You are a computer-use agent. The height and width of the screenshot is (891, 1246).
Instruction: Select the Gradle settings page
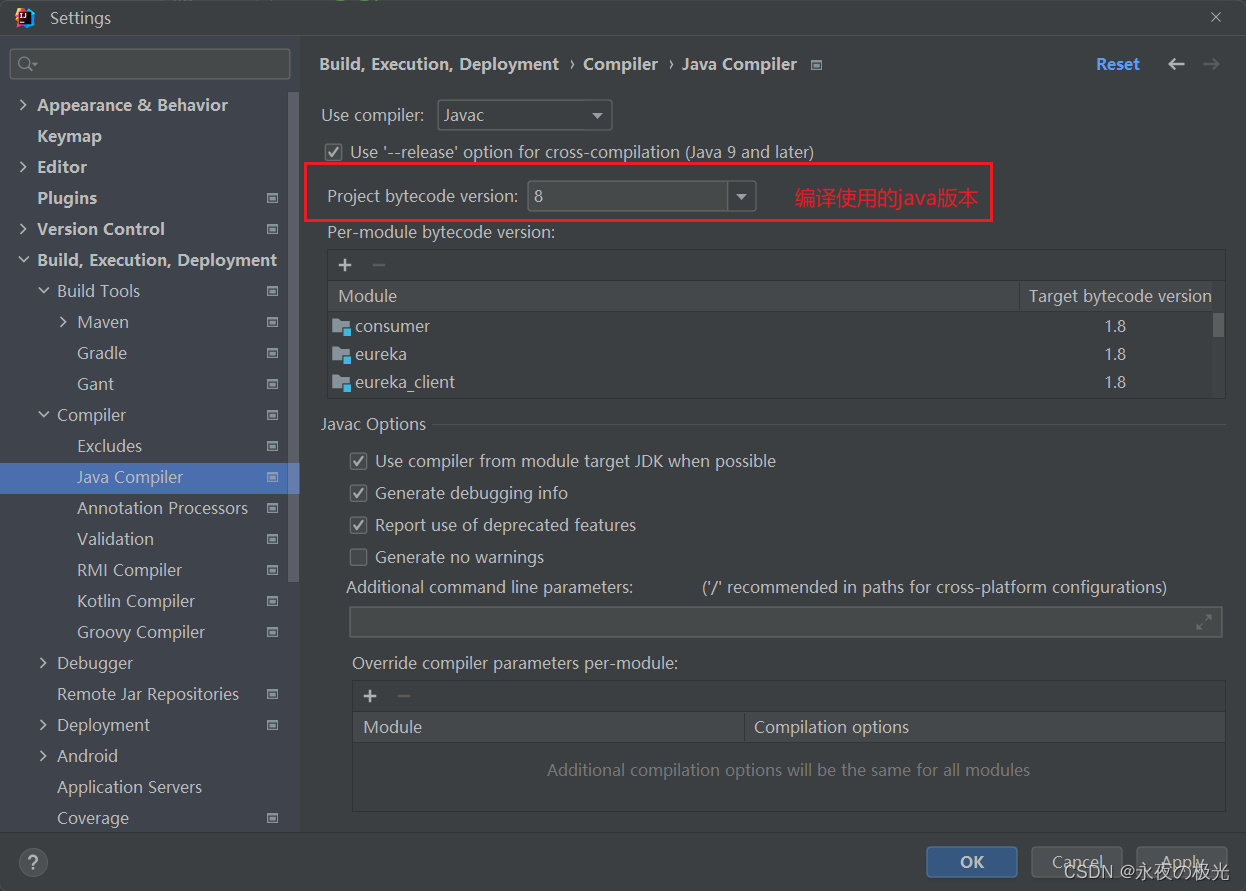click(x=102, y=353)
